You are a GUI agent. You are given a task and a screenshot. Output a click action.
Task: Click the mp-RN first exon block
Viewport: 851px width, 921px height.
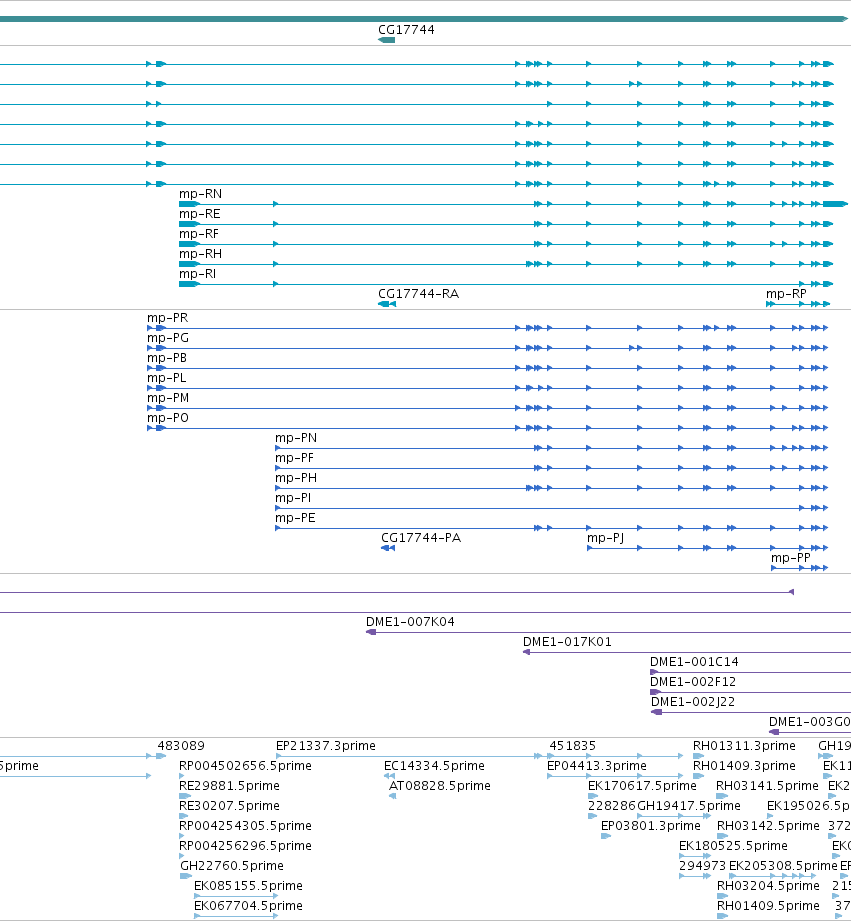coord(189,204)
